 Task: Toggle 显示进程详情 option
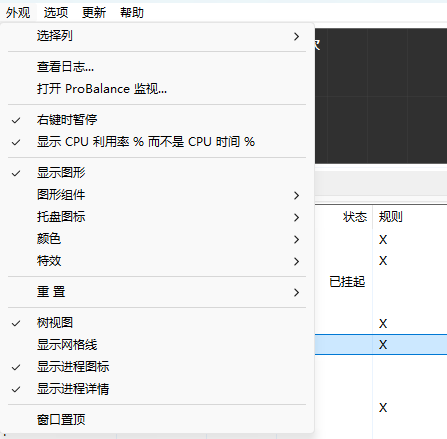157,389
